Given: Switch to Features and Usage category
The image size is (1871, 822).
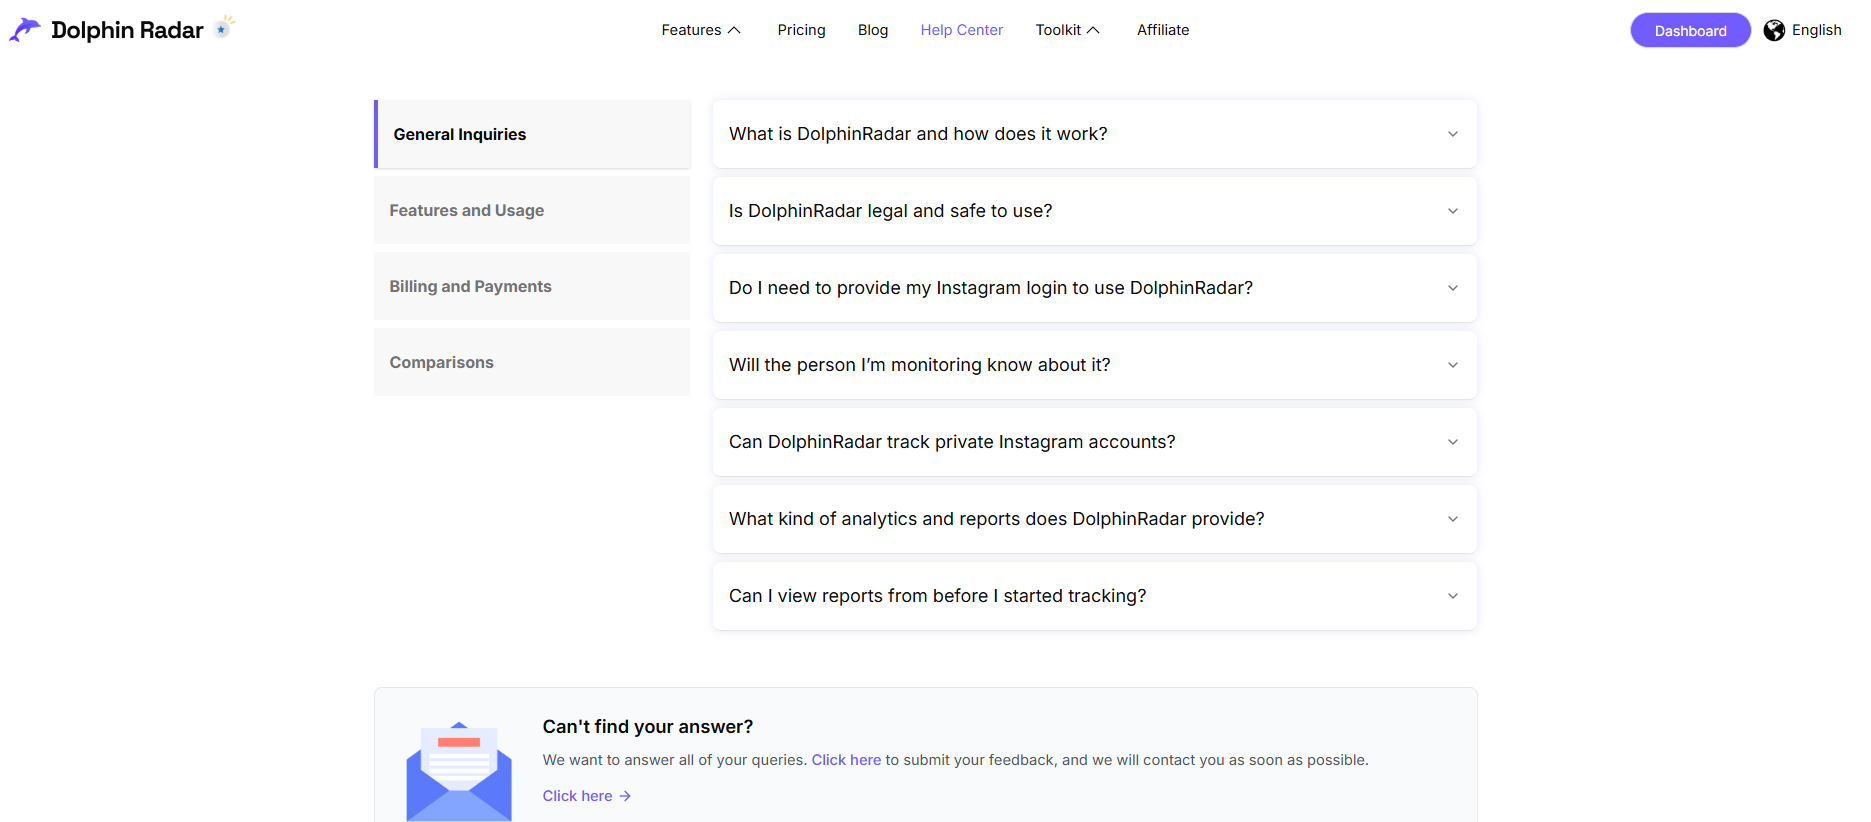Looking at the screenshot, I should pyautogui.click(x=532, y=210).
